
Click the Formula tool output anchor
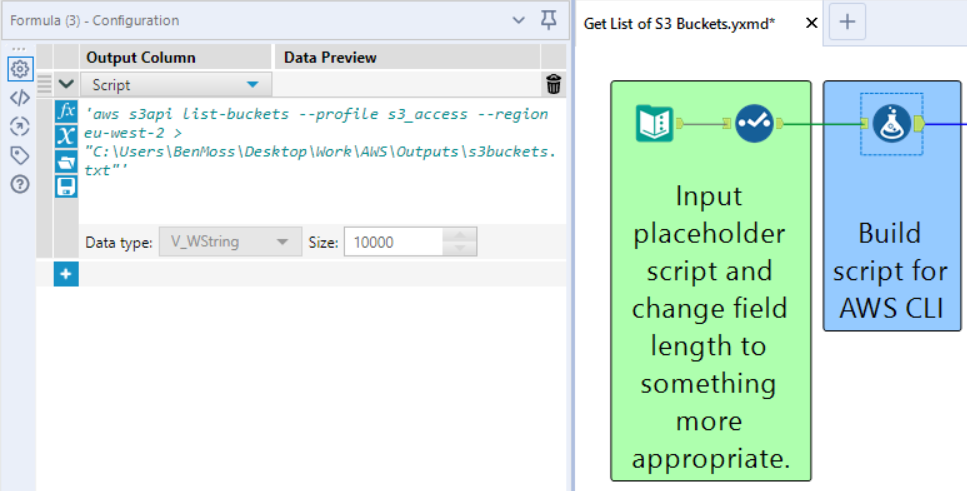tap(919, 124)
